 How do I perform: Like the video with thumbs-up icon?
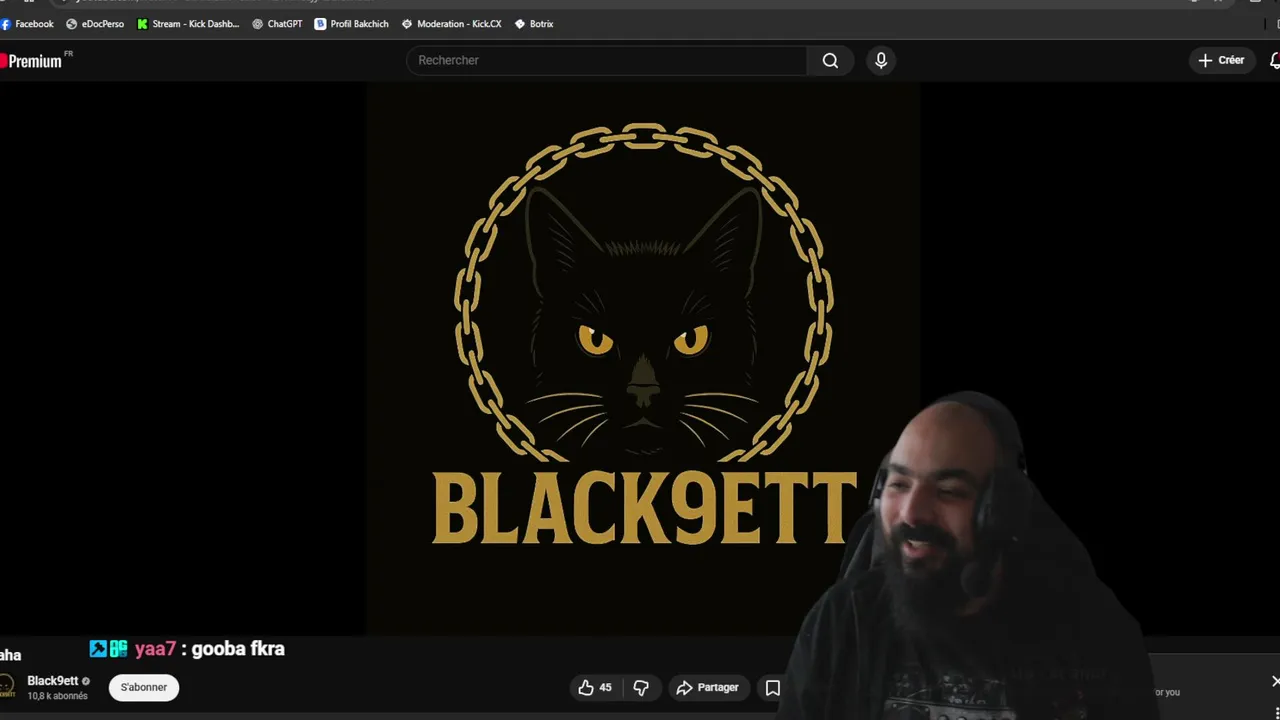click(x=595, y=687)
